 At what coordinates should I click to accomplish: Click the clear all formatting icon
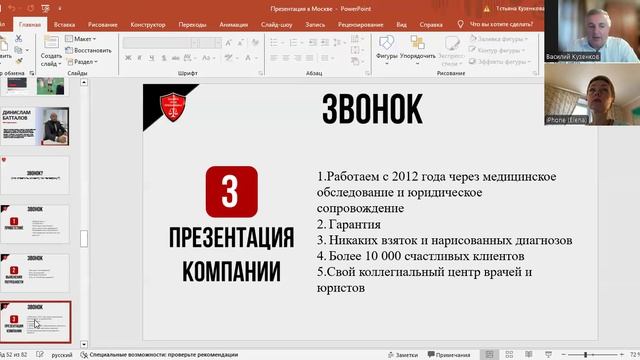256,42
